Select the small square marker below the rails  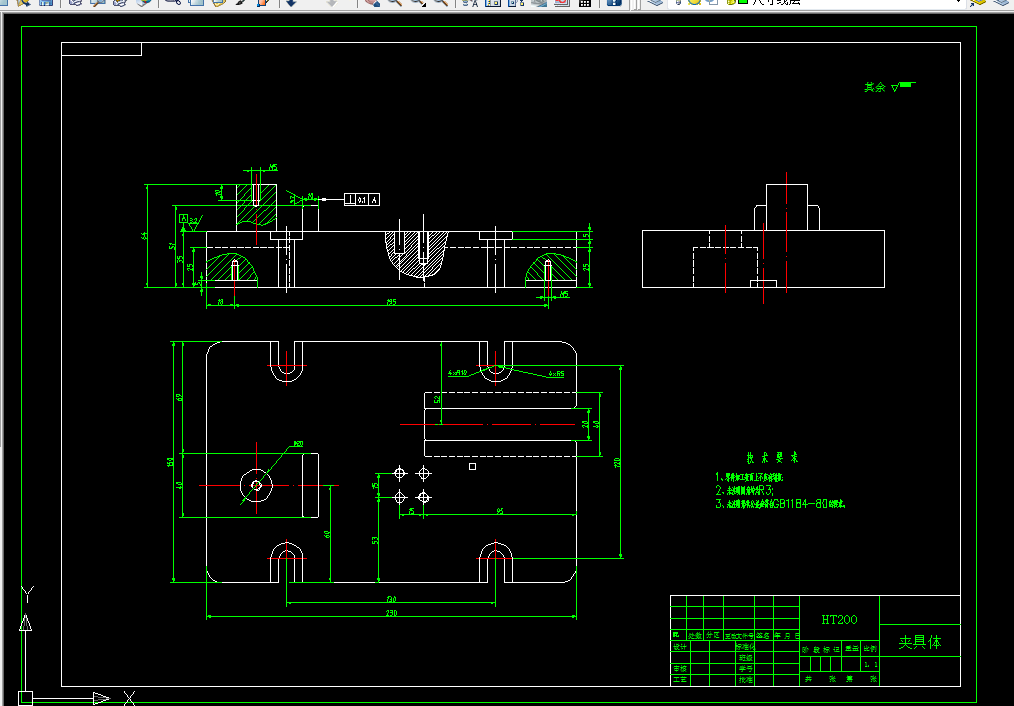[473, 466]
